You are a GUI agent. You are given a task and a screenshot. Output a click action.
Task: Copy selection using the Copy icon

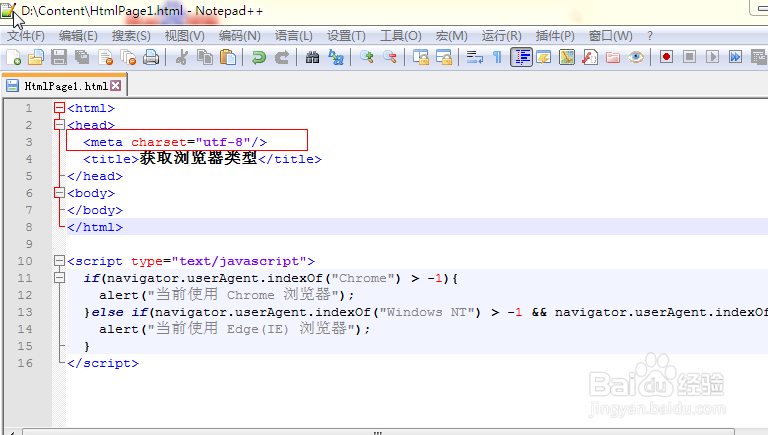205,57
